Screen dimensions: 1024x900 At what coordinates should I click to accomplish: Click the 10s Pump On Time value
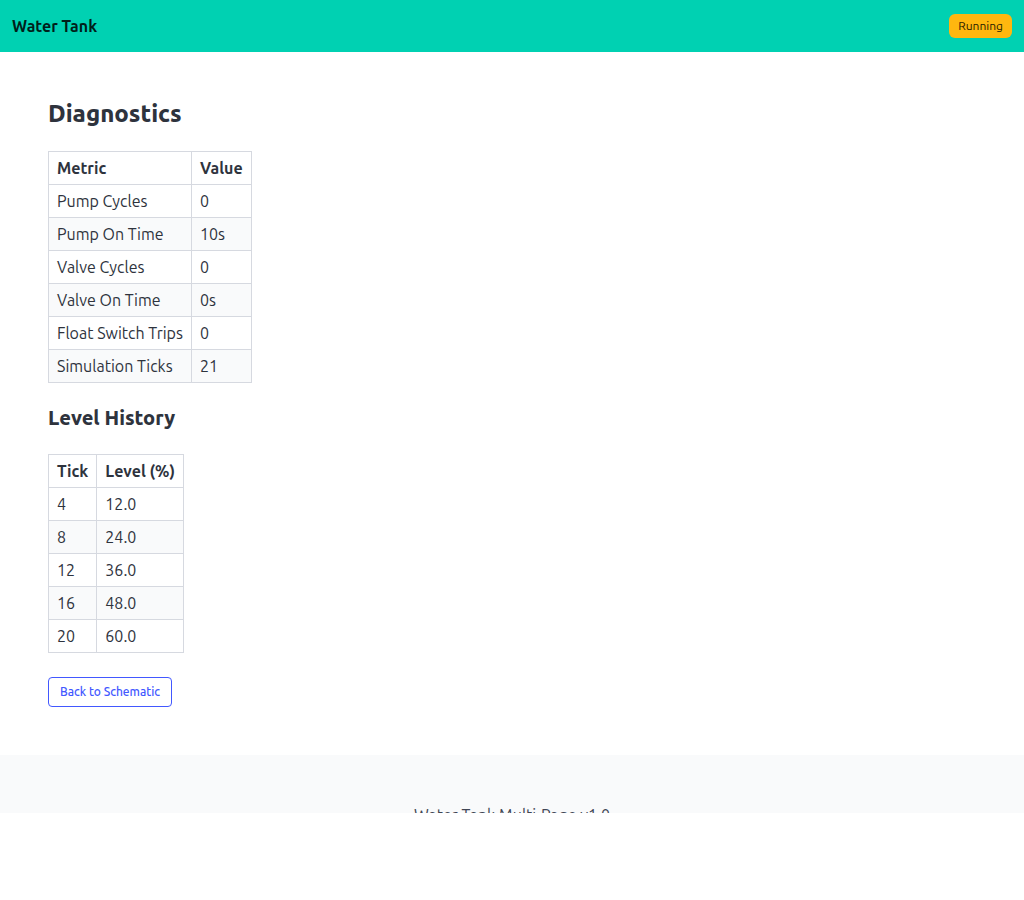pos(212,234)
